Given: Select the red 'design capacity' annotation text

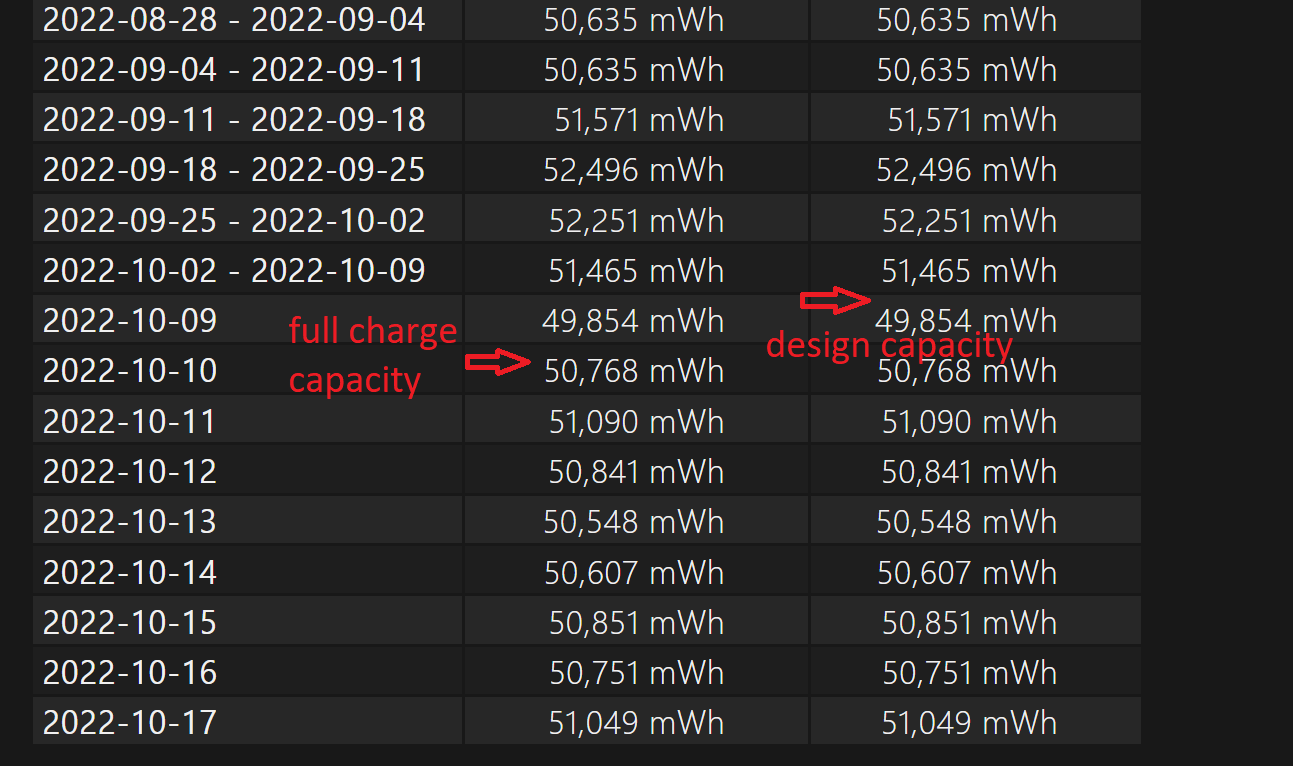Looking at the screenshot, I should (890, 345).
